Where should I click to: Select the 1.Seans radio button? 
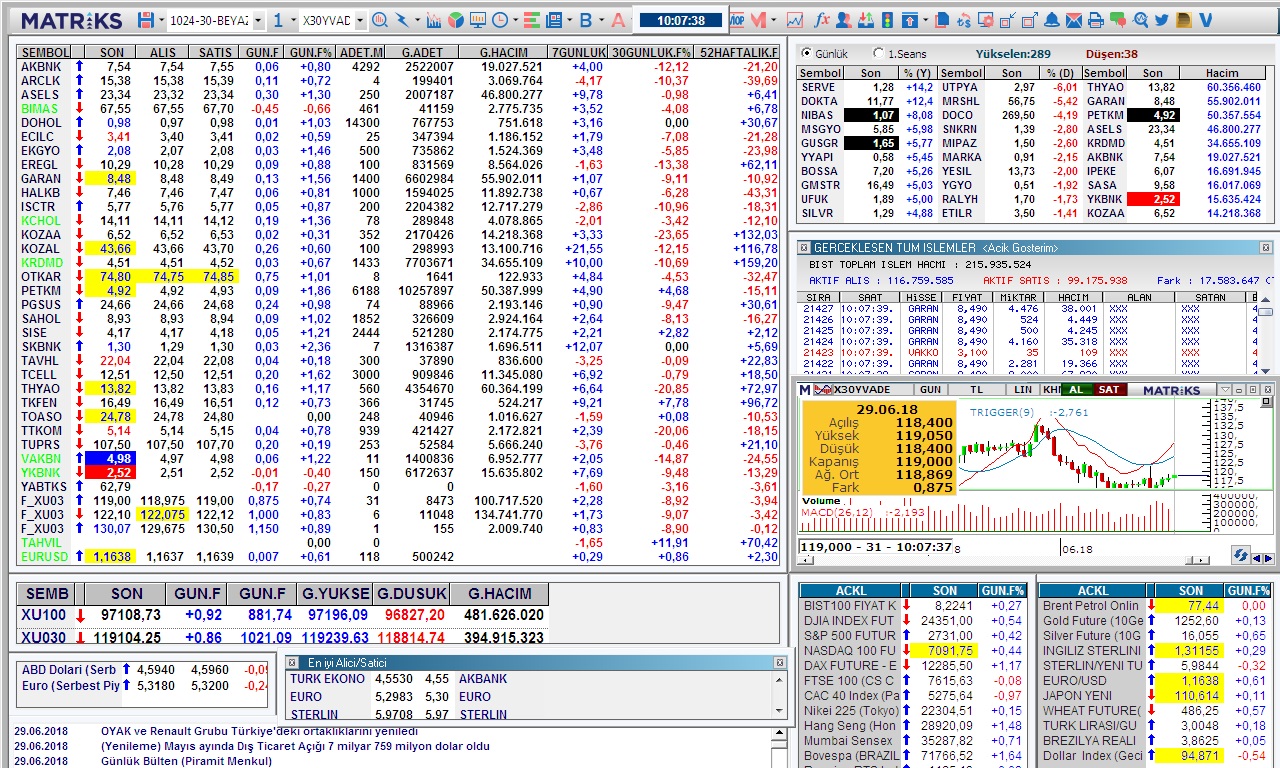pos(879,53)
